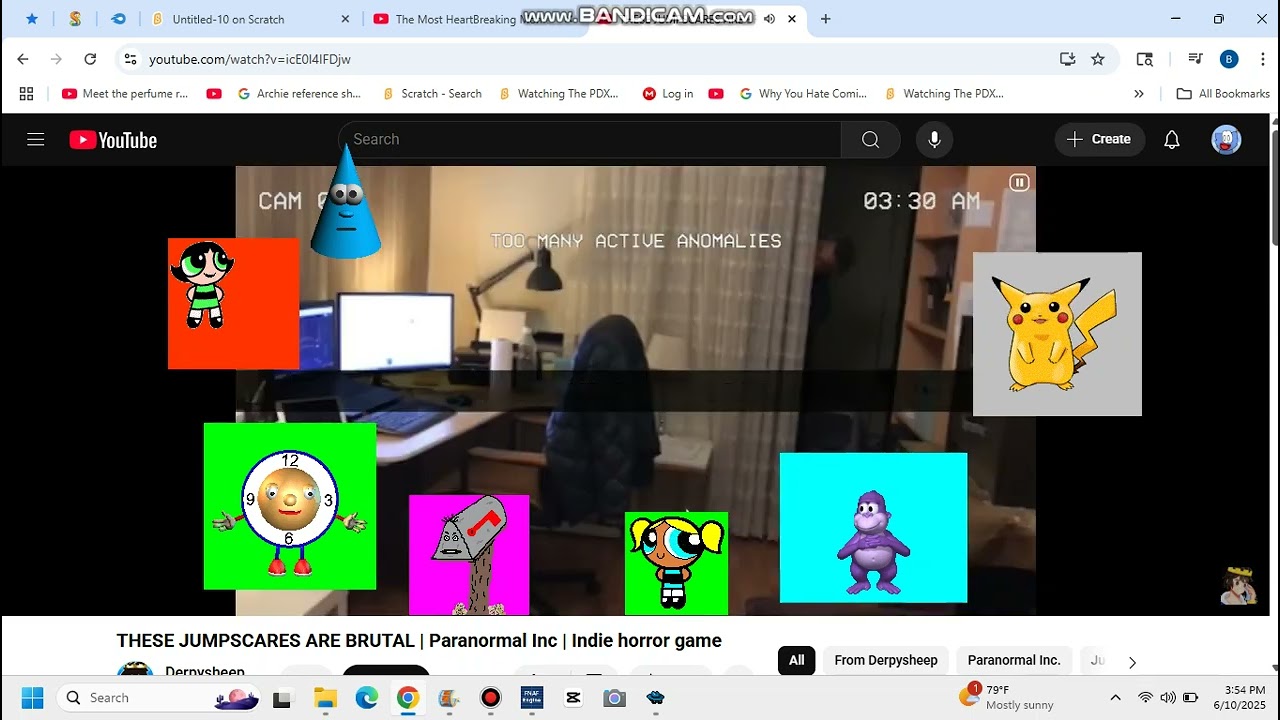Open the 'Why You Hate Comi...' bookmark

803,94
